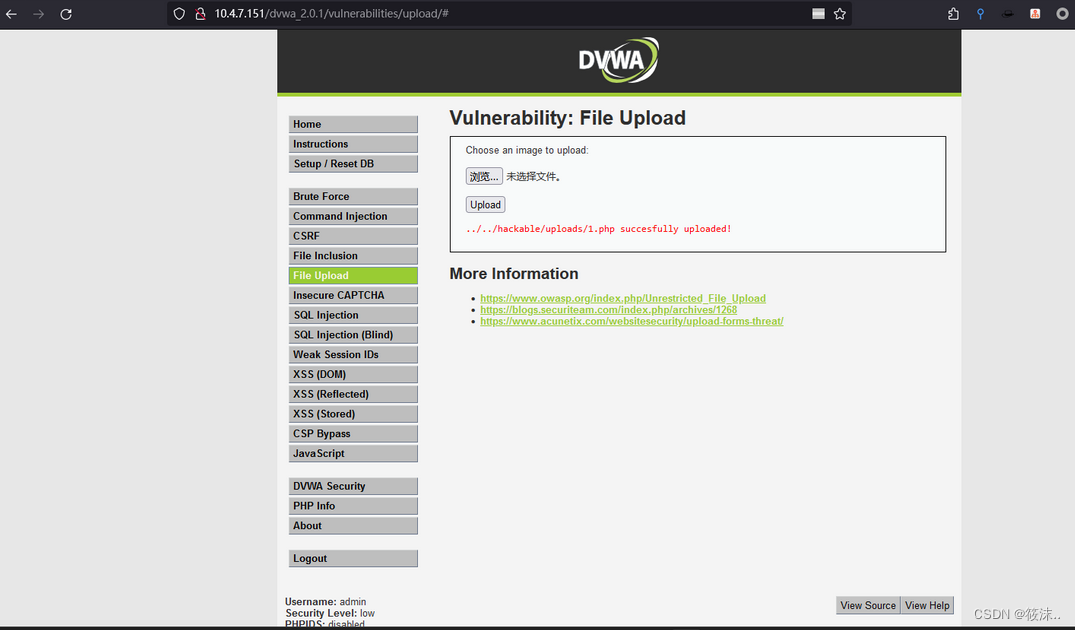
Task: Click the DVWA logo in header
Action: tap(618, 60)
